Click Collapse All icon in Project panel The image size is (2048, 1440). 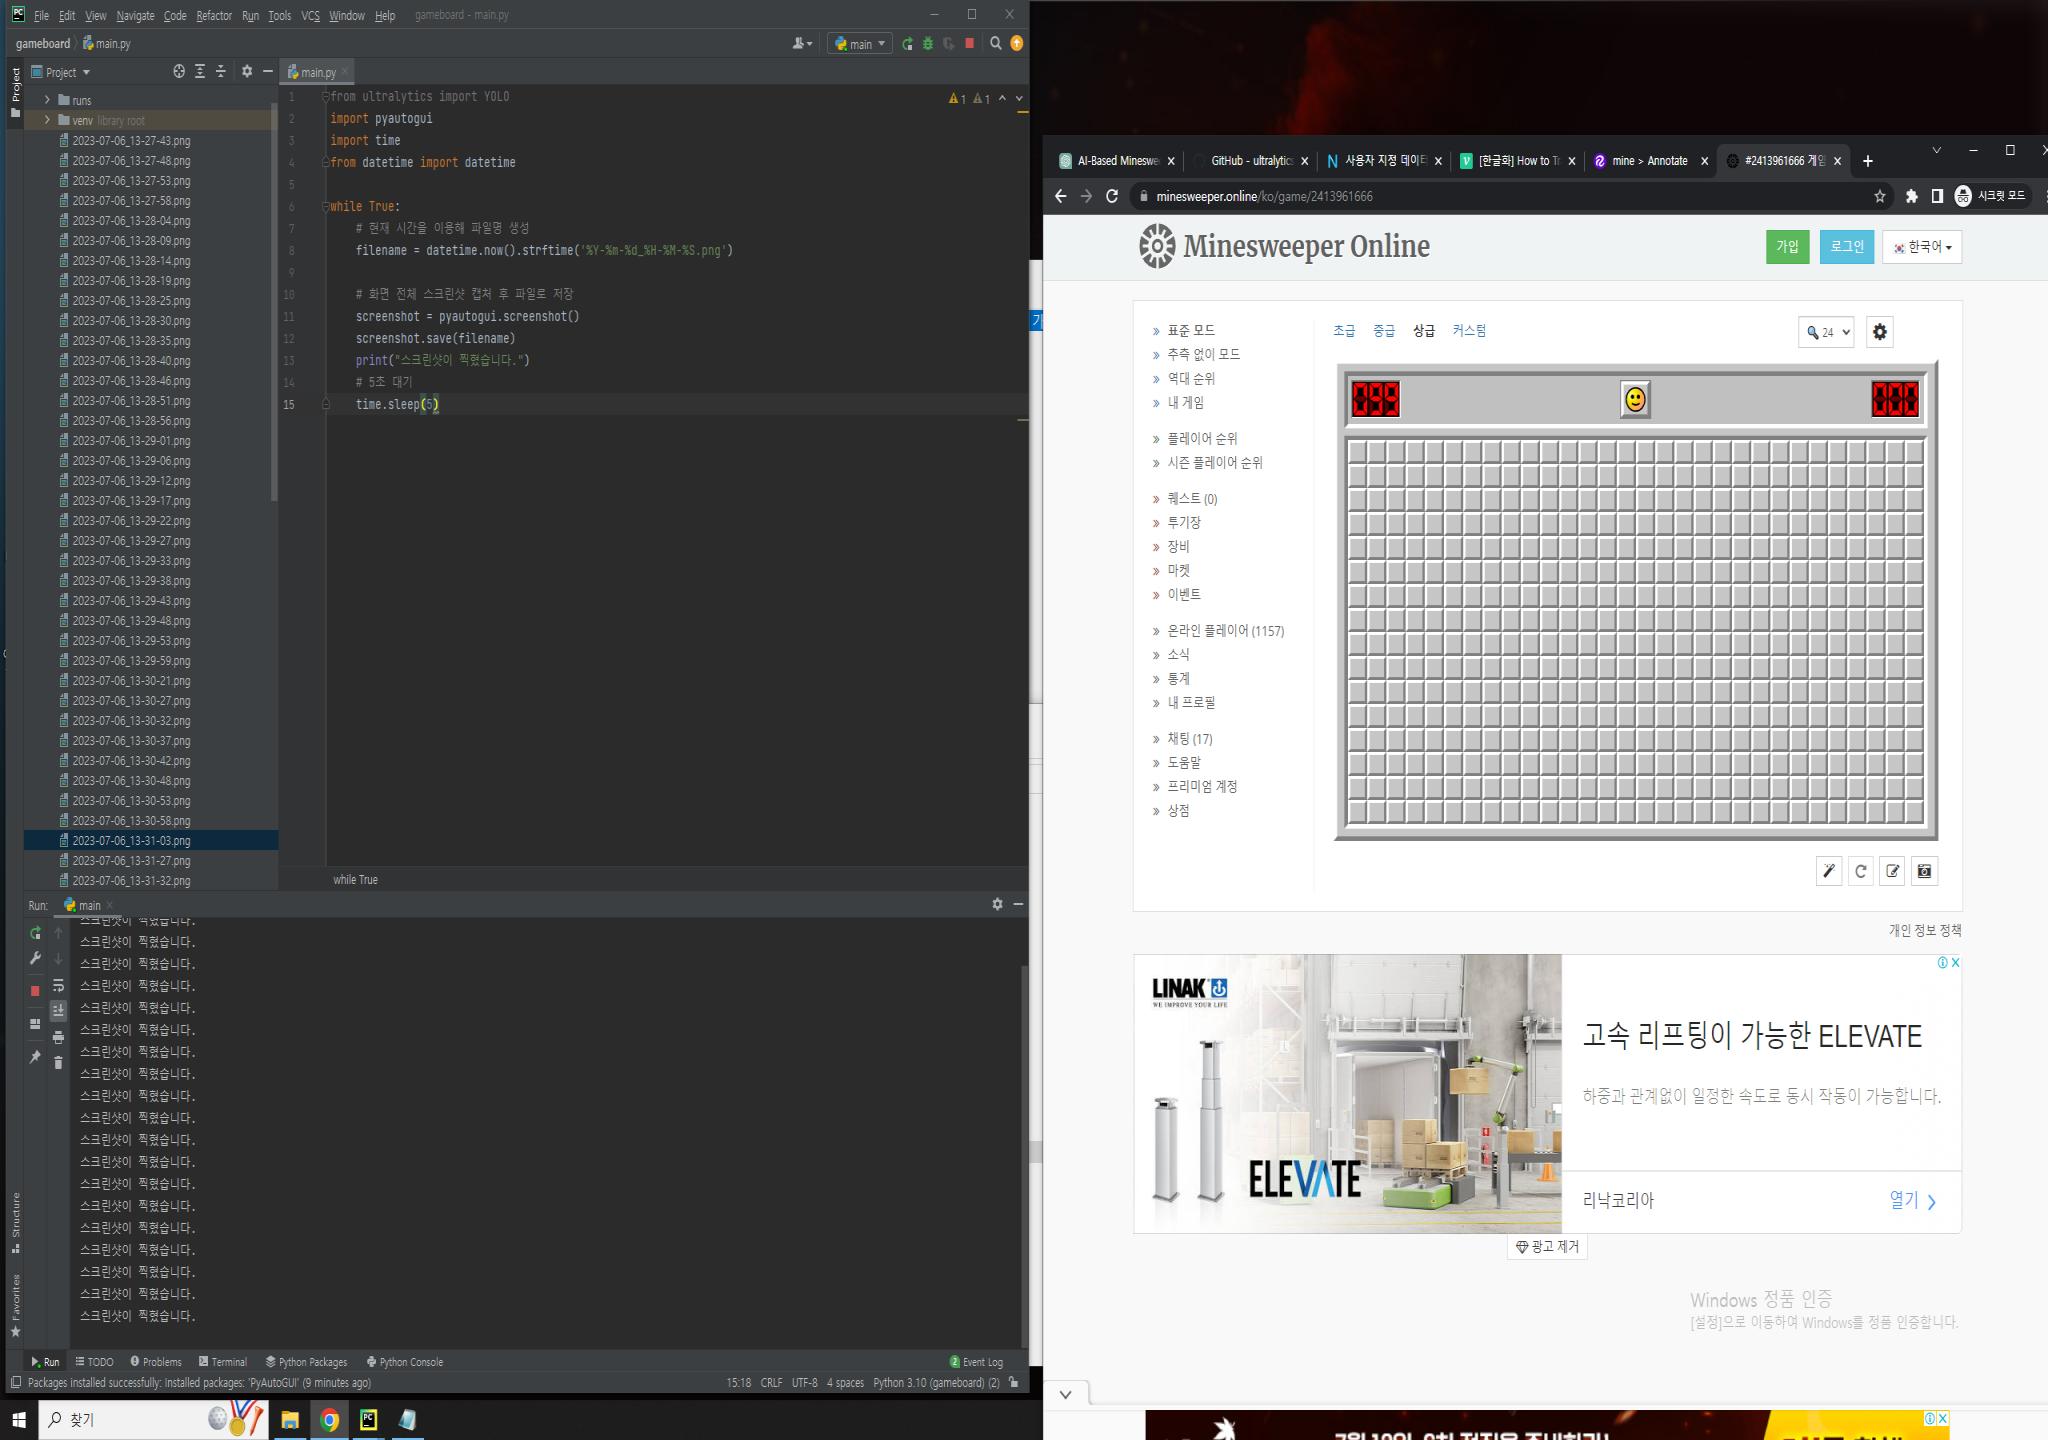tap(221, 71)
